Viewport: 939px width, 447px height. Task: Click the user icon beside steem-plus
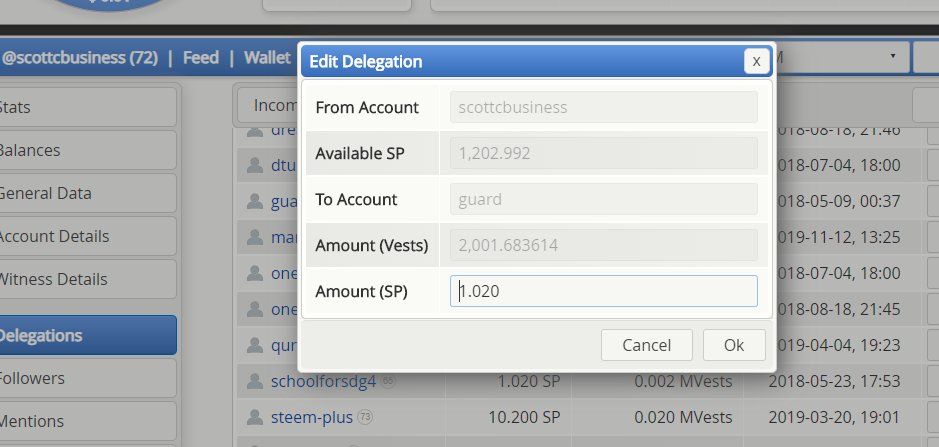point(255,417)
